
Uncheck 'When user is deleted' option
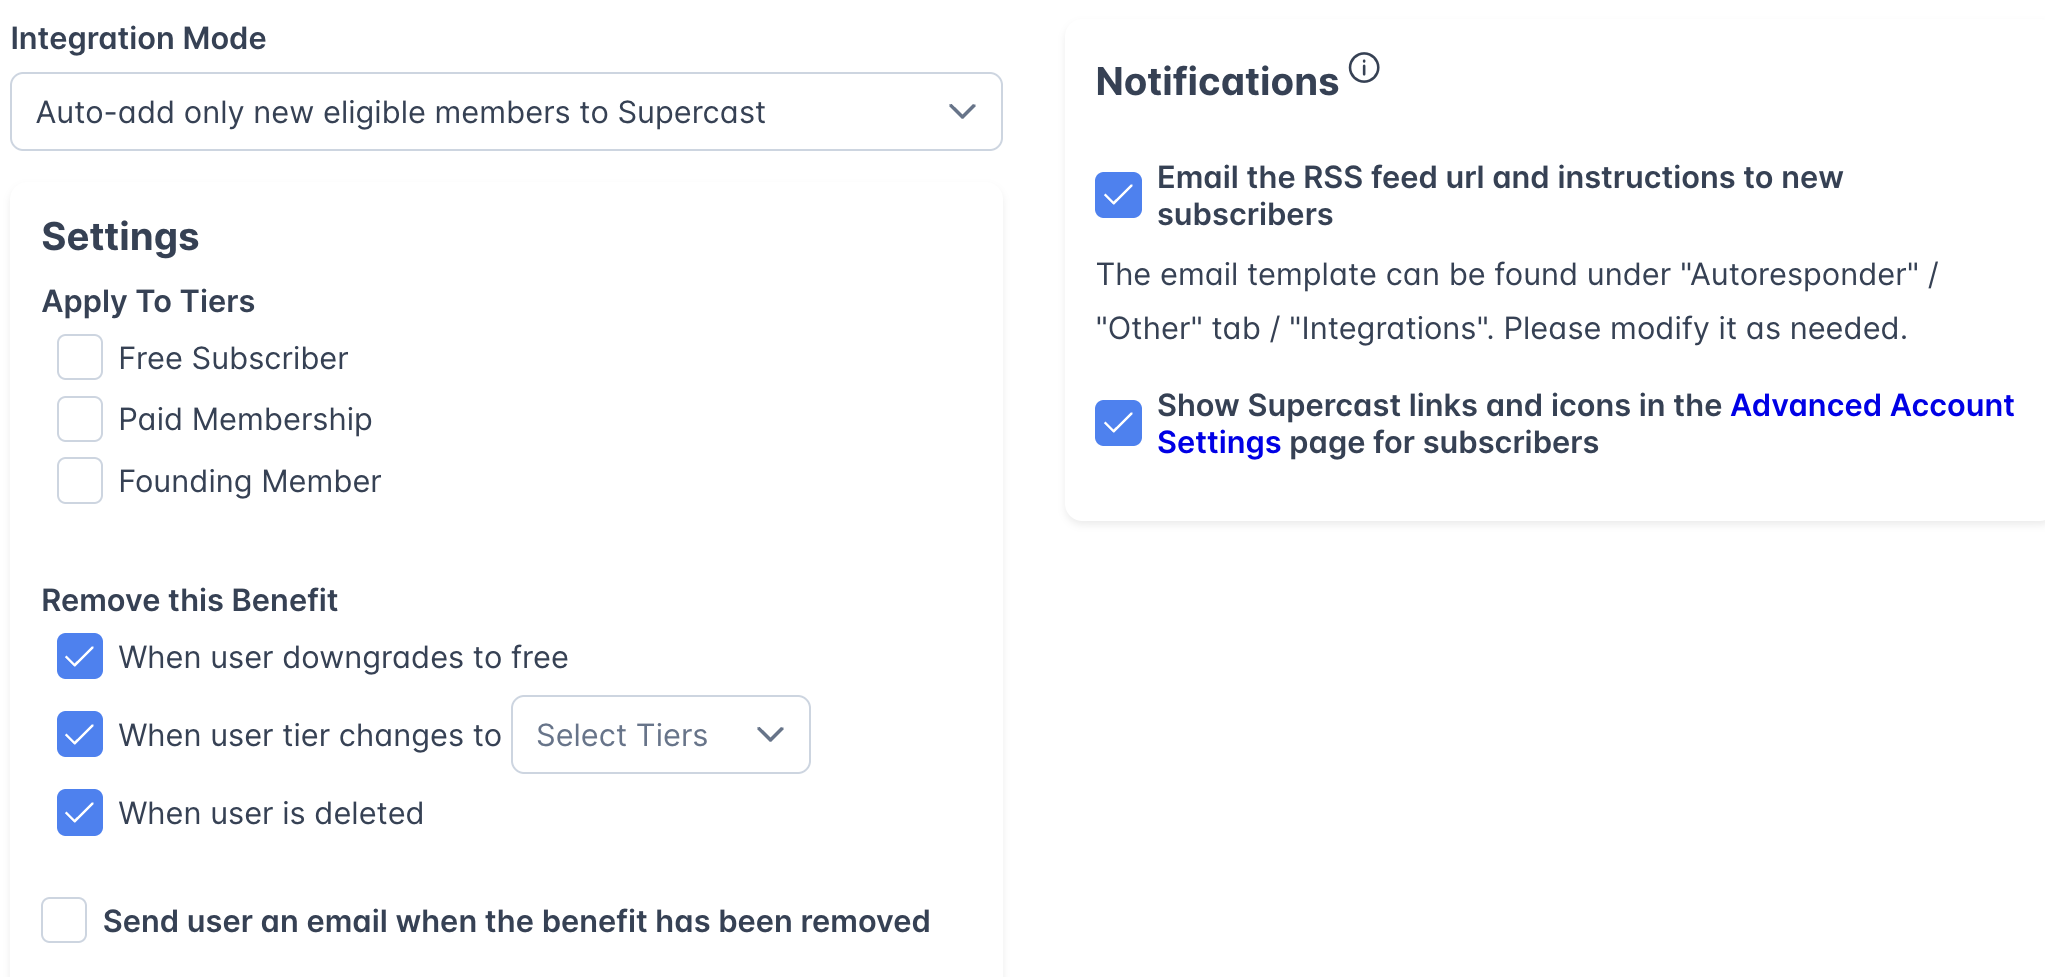pyautogui.click(x=80, y=813)
